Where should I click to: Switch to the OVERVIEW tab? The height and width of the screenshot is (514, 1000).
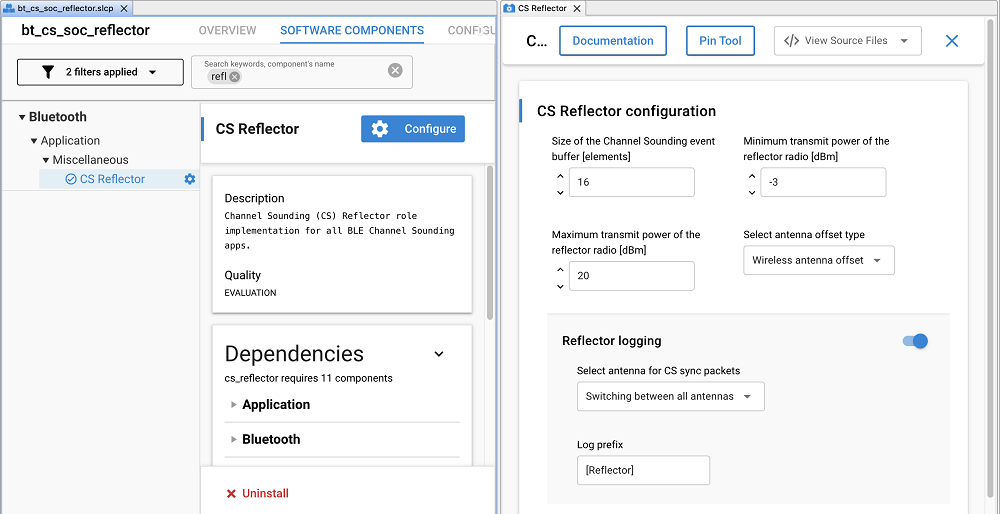[228, 31]
